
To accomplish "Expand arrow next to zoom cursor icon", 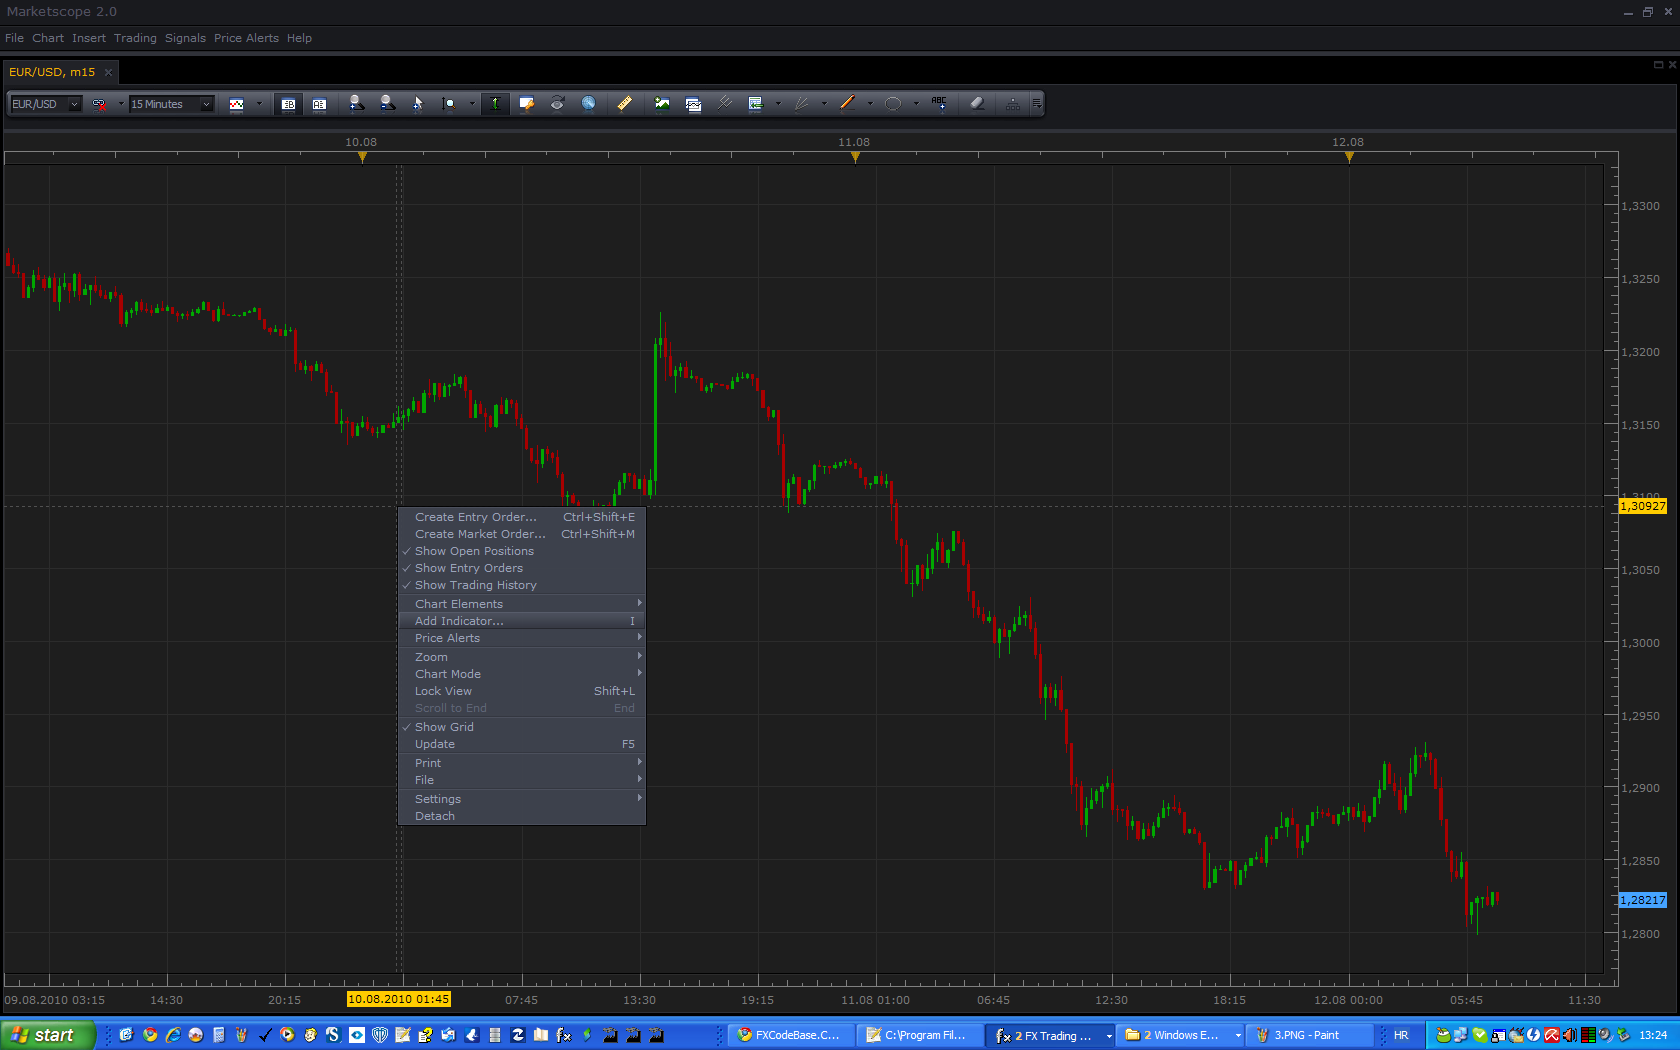I will tap(472, 104).
